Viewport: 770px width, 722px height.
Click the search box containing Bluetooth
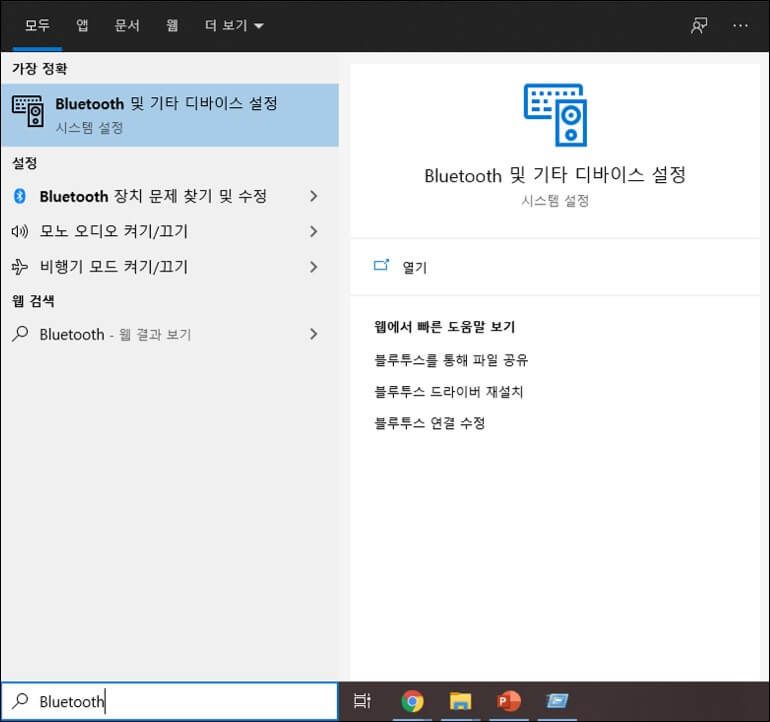coord(170,701)
